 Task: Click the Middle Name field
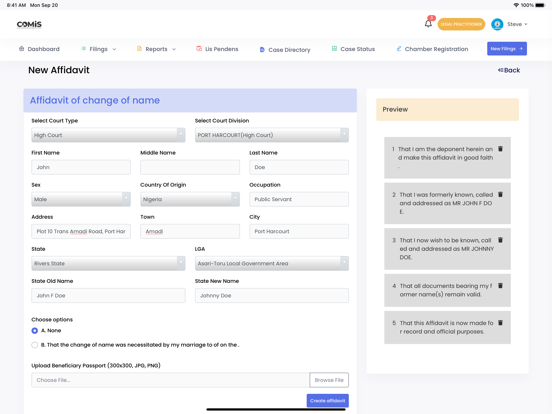tap(190, 167)
